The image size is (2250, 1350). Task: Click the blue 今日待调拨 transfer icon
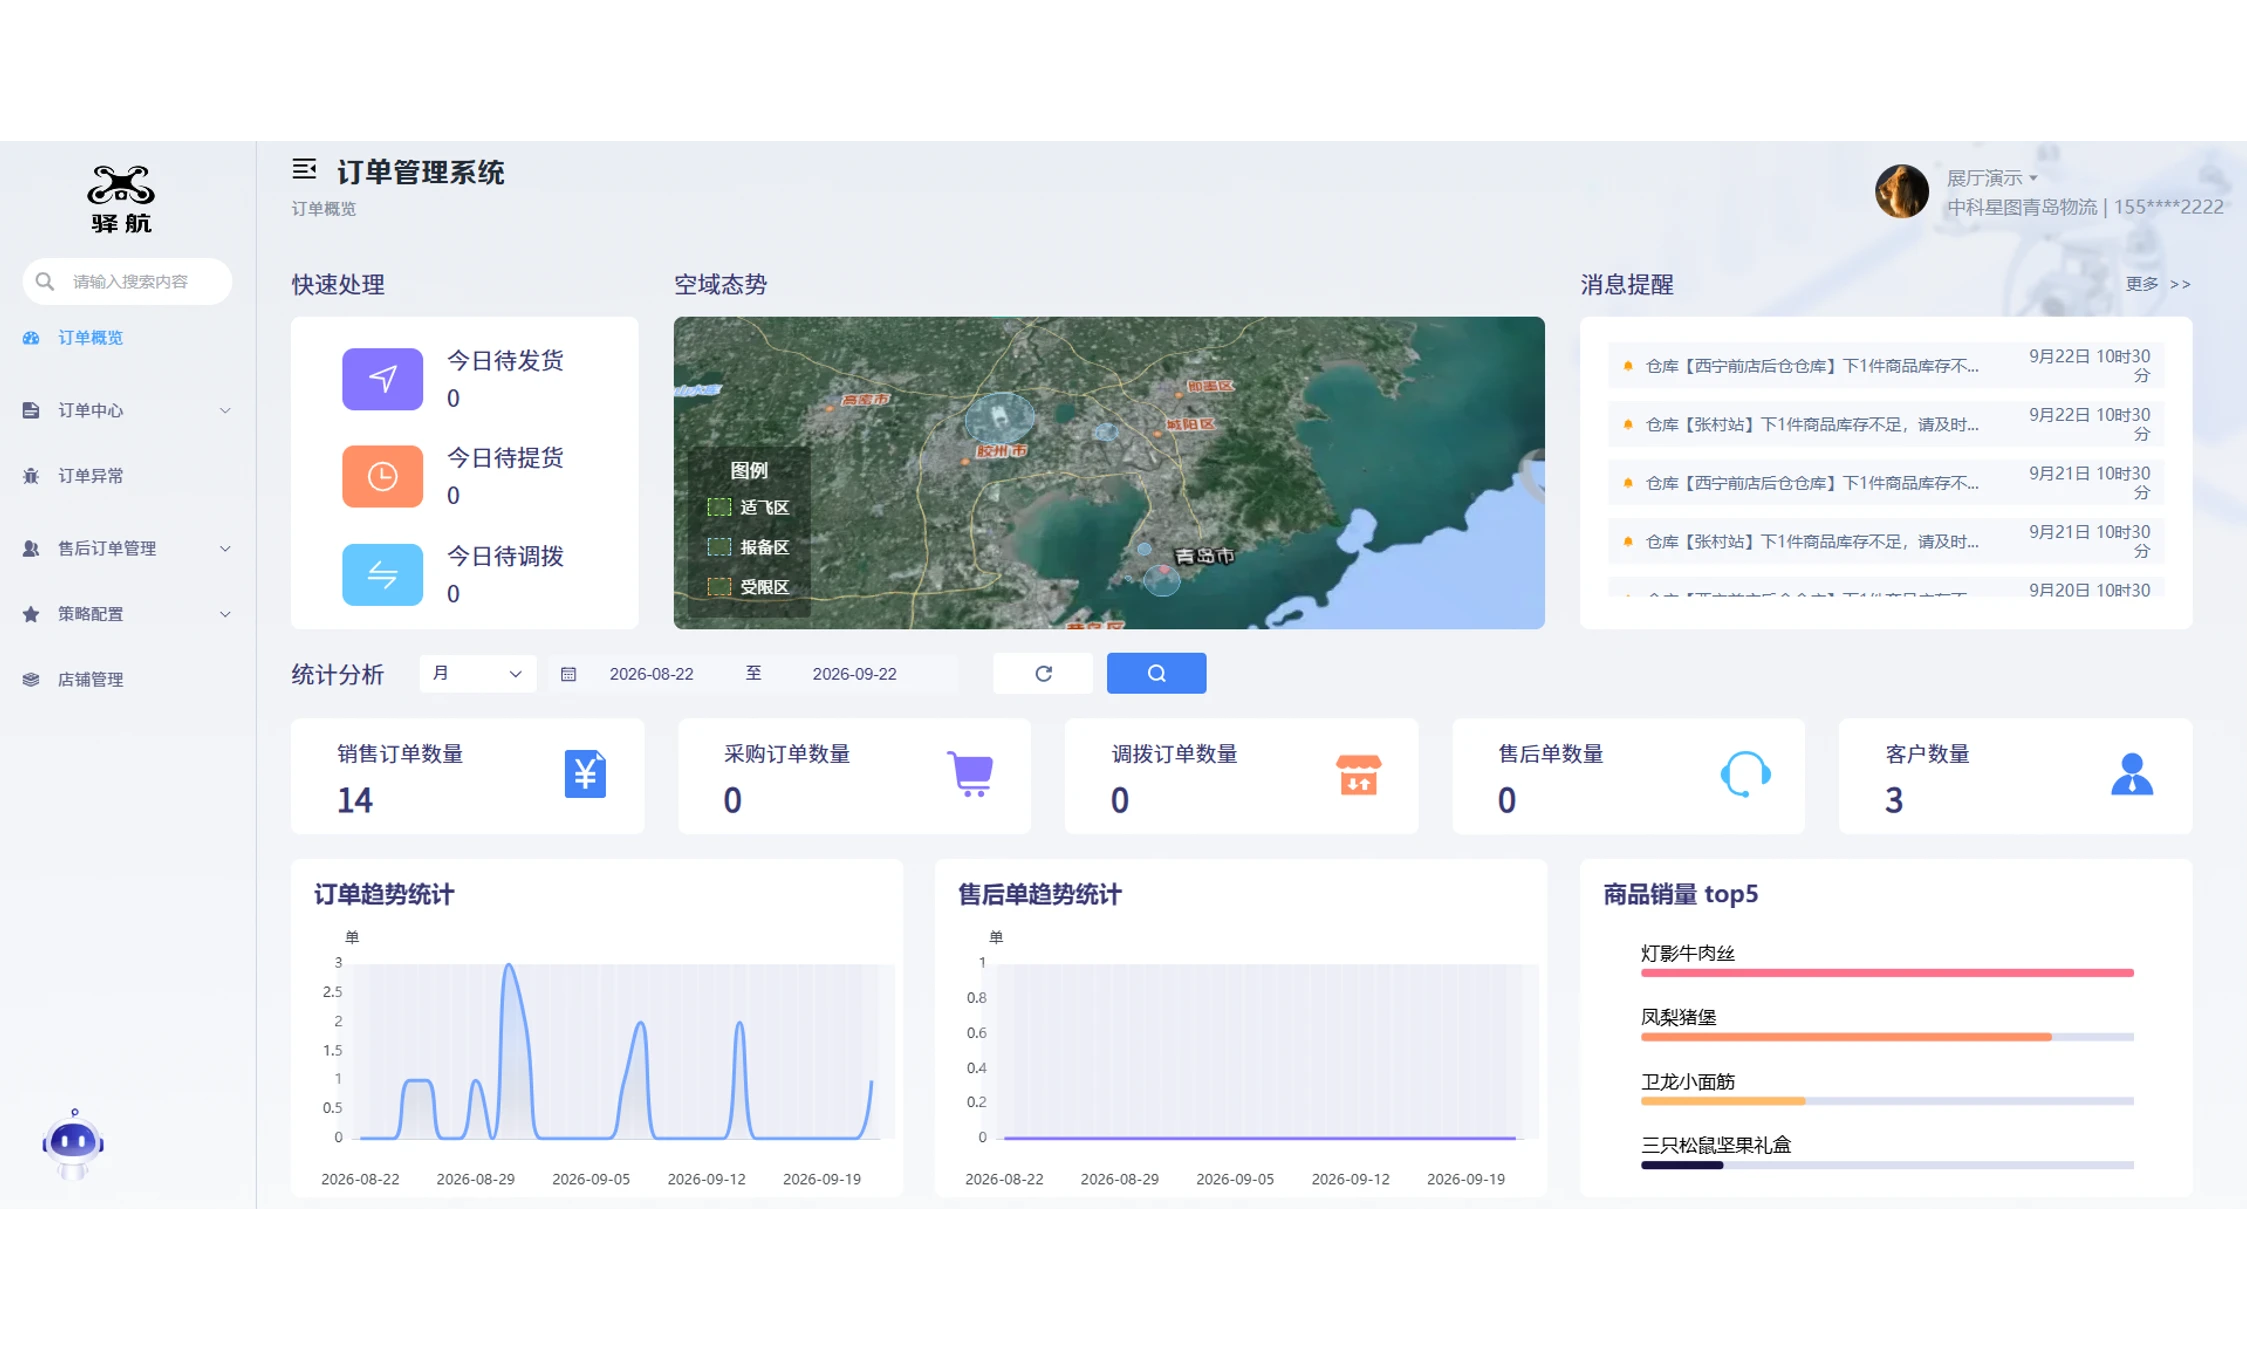click(x=383, y=575)
